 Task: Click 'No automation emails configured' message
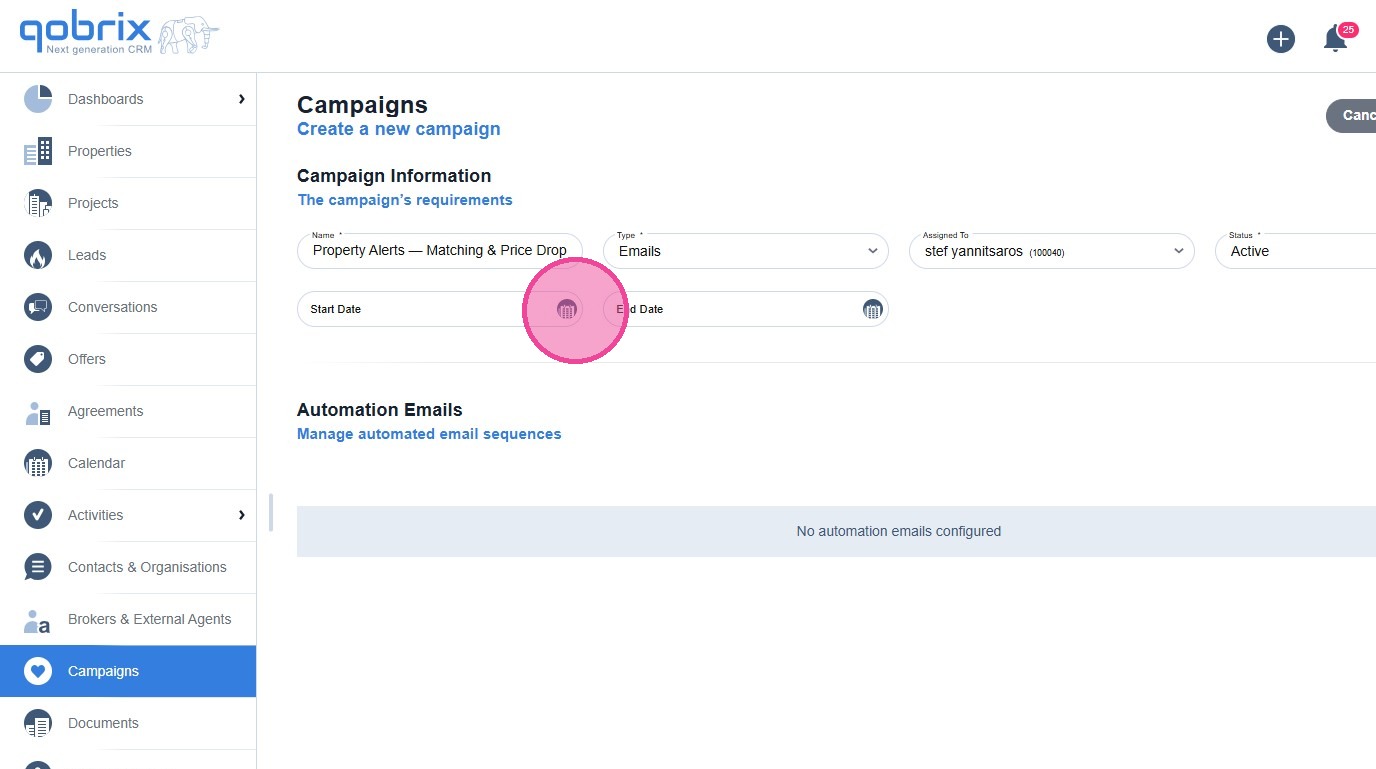tap(899, 531)
